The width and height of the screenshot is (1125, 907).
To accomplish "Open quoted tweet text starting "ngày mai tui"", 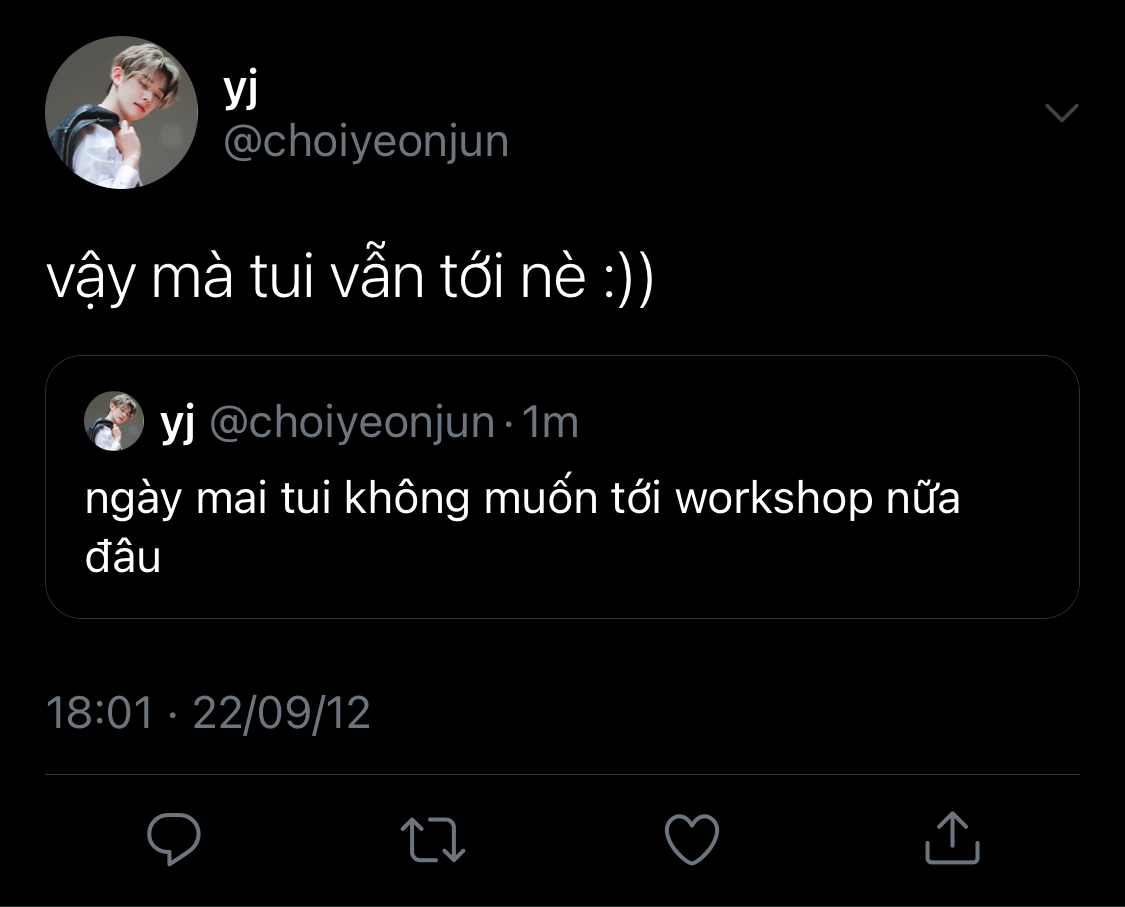I will [x=522, y=527].
